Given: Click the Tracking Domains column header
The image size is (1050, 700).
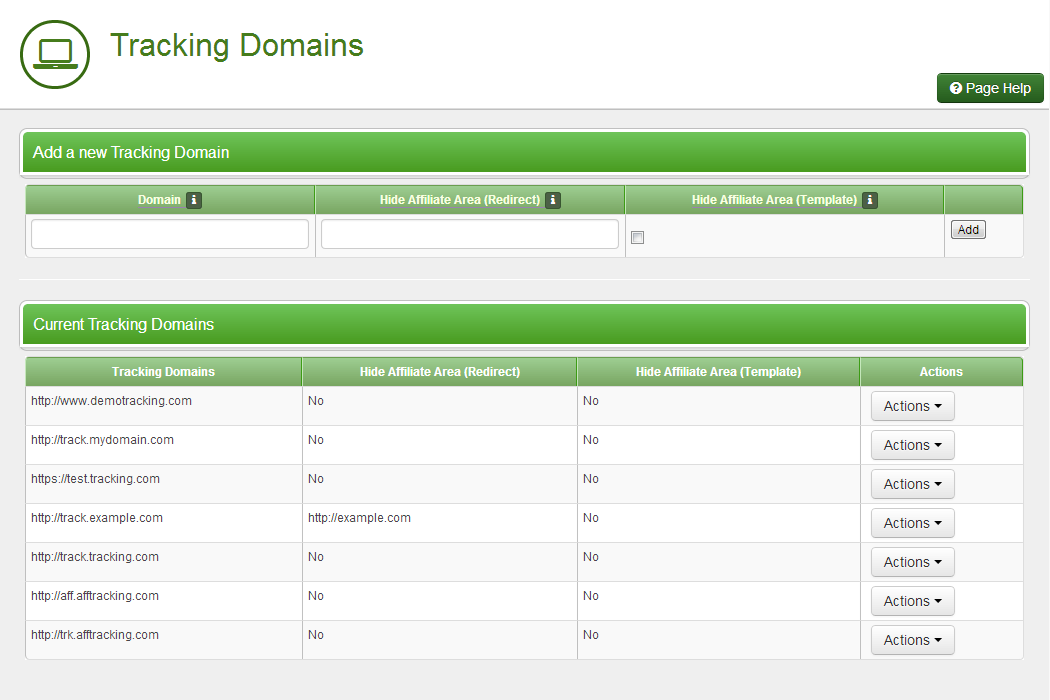Looking at the screenshot, I should [163, 372].
